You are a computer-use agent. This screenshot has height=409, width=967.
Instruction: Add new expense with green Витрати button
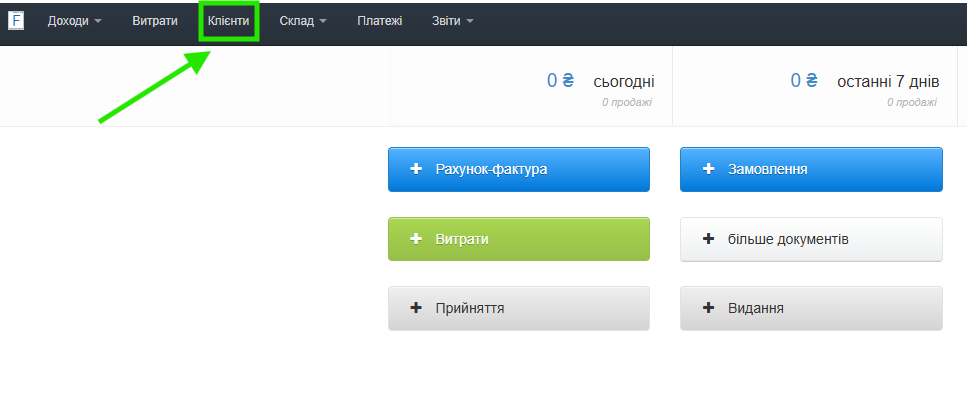pyautogui.click(x=518, y=239)
